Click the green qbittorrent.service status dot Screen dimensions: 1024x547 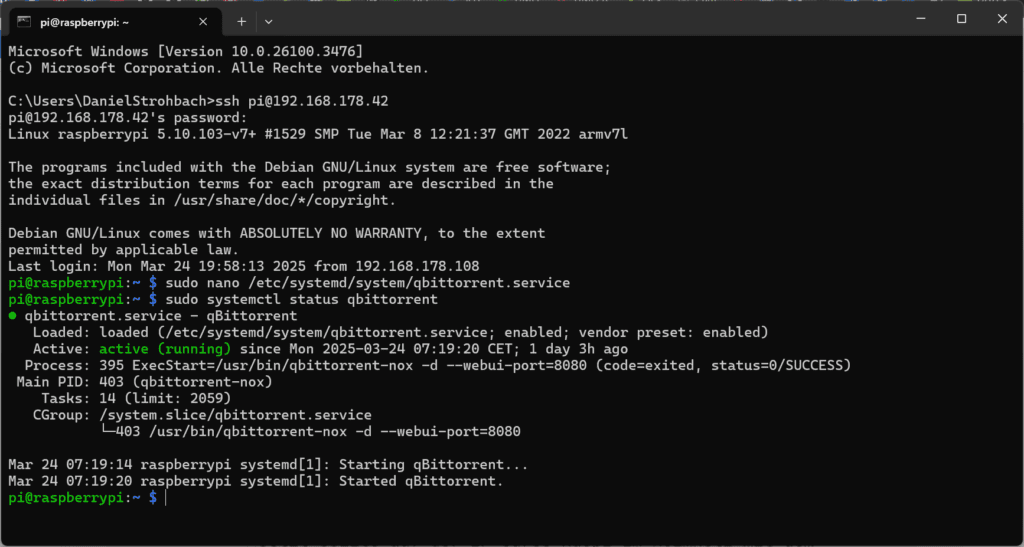[12, 316]
